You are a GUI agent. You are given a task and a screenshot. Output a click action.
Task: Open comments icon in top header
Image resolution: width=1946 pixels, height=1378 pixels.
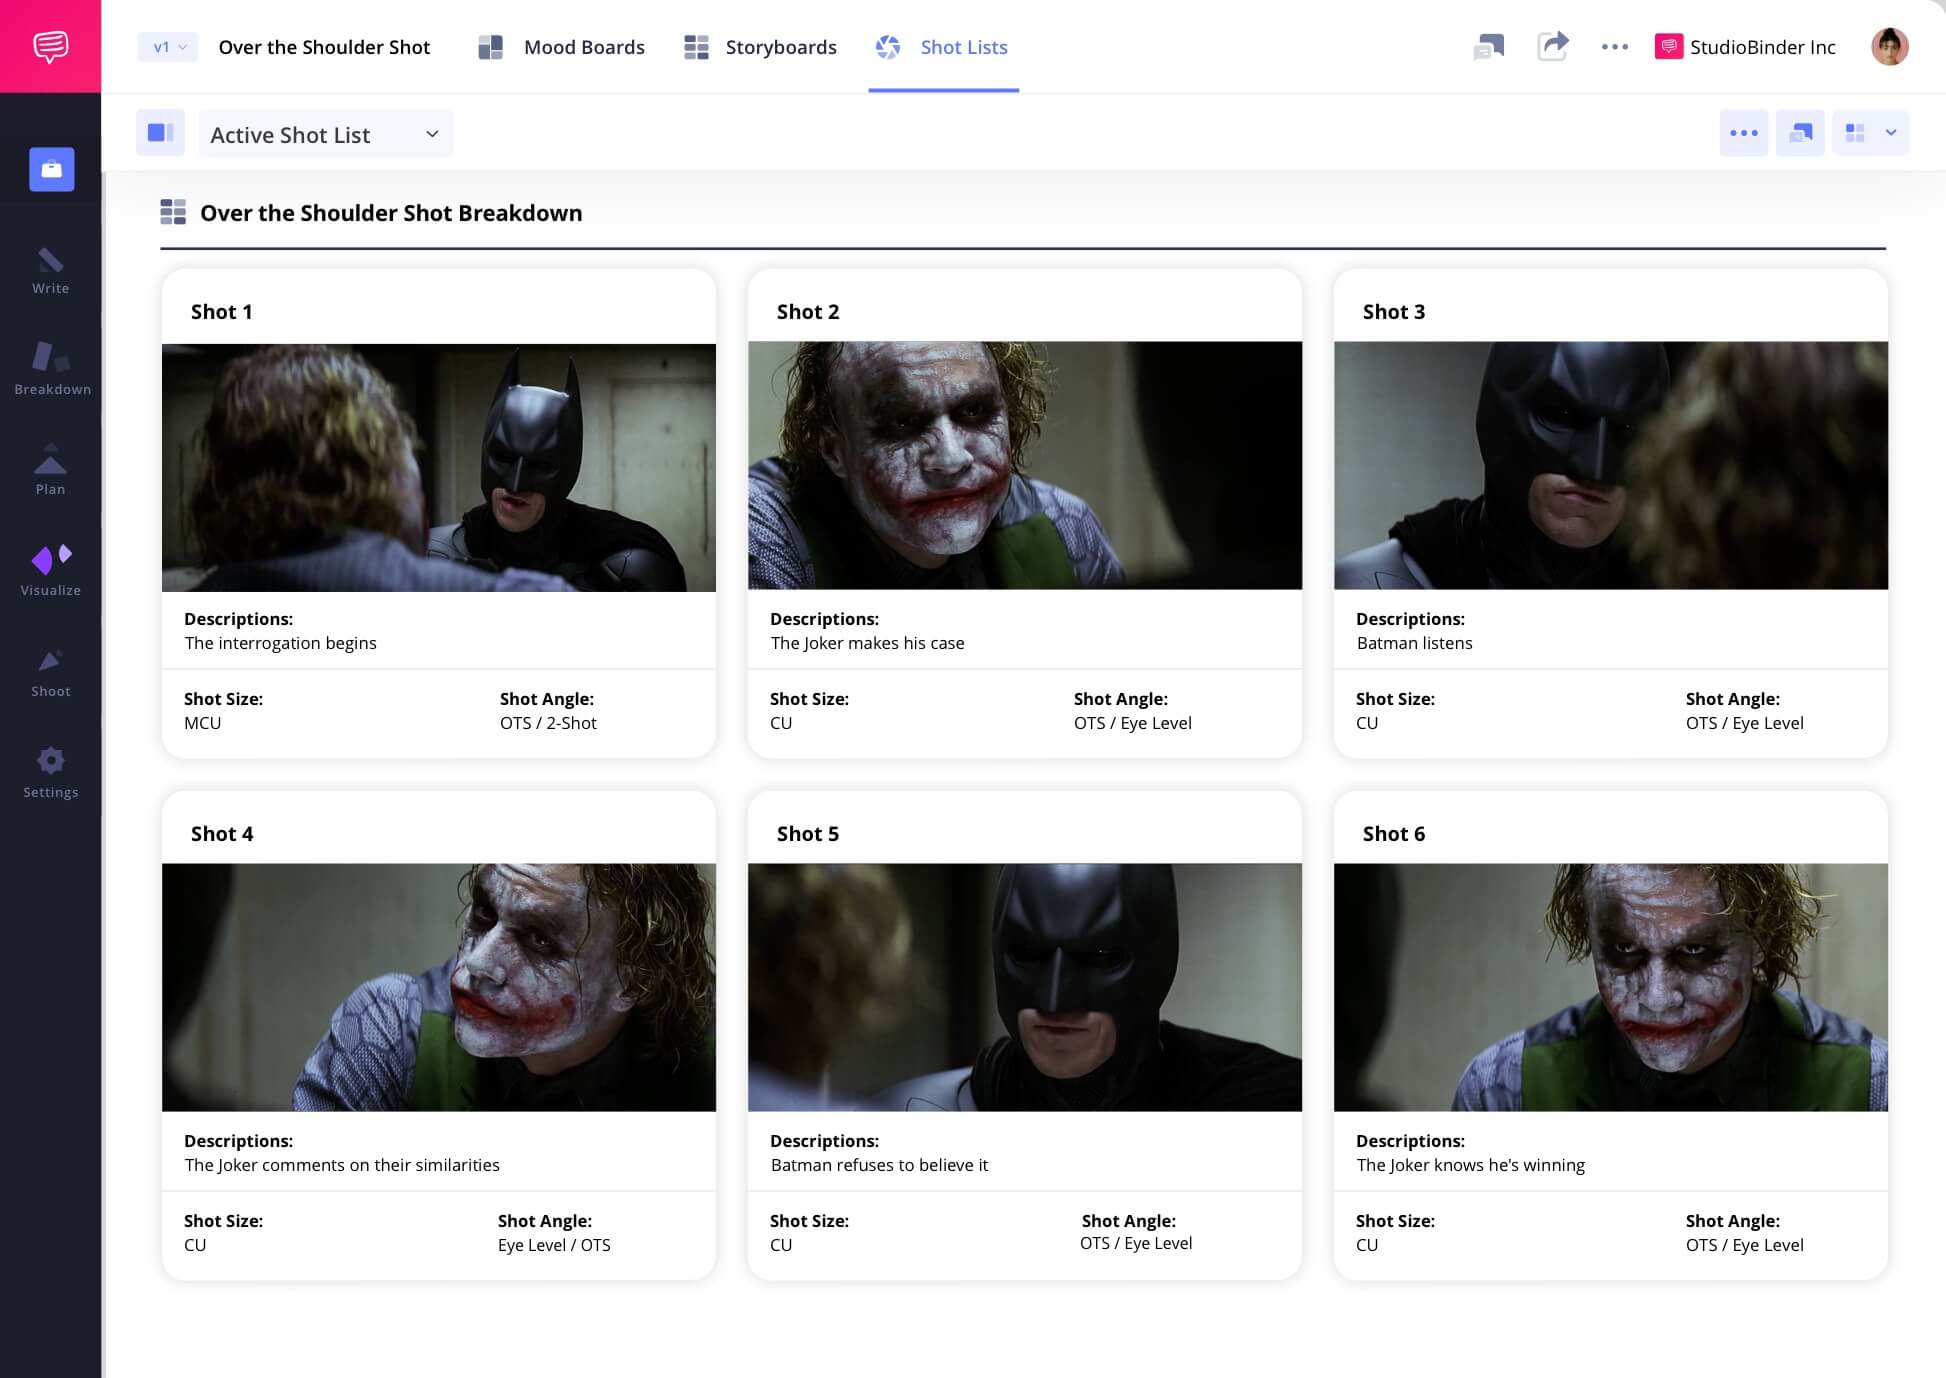(1489, 46)
